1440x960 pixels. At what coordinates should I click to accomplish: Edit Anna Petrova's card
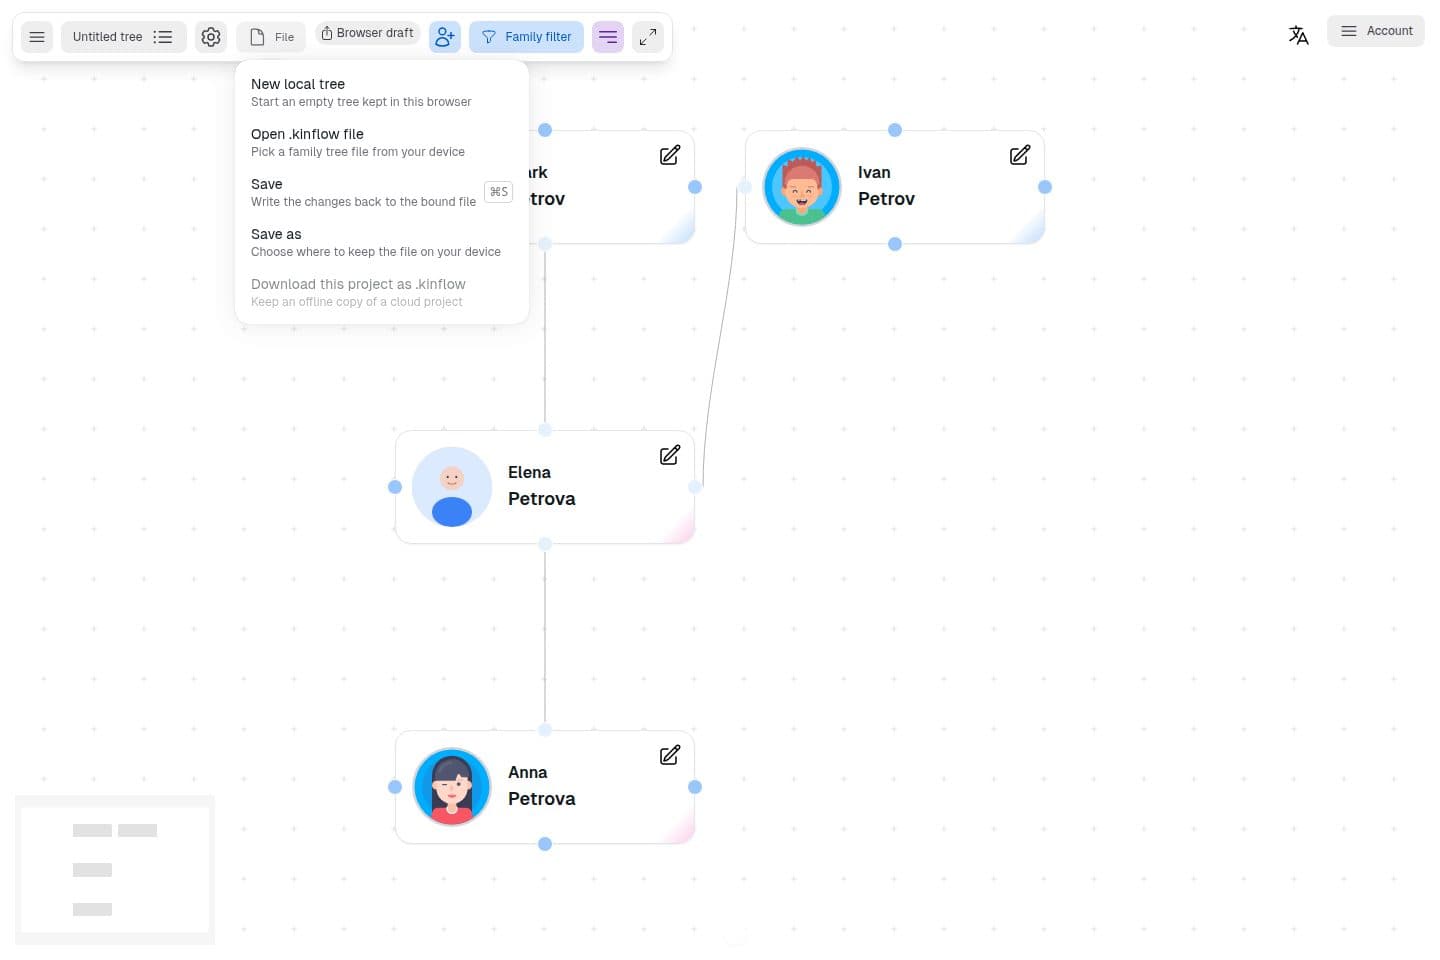[x=670, y=755]
